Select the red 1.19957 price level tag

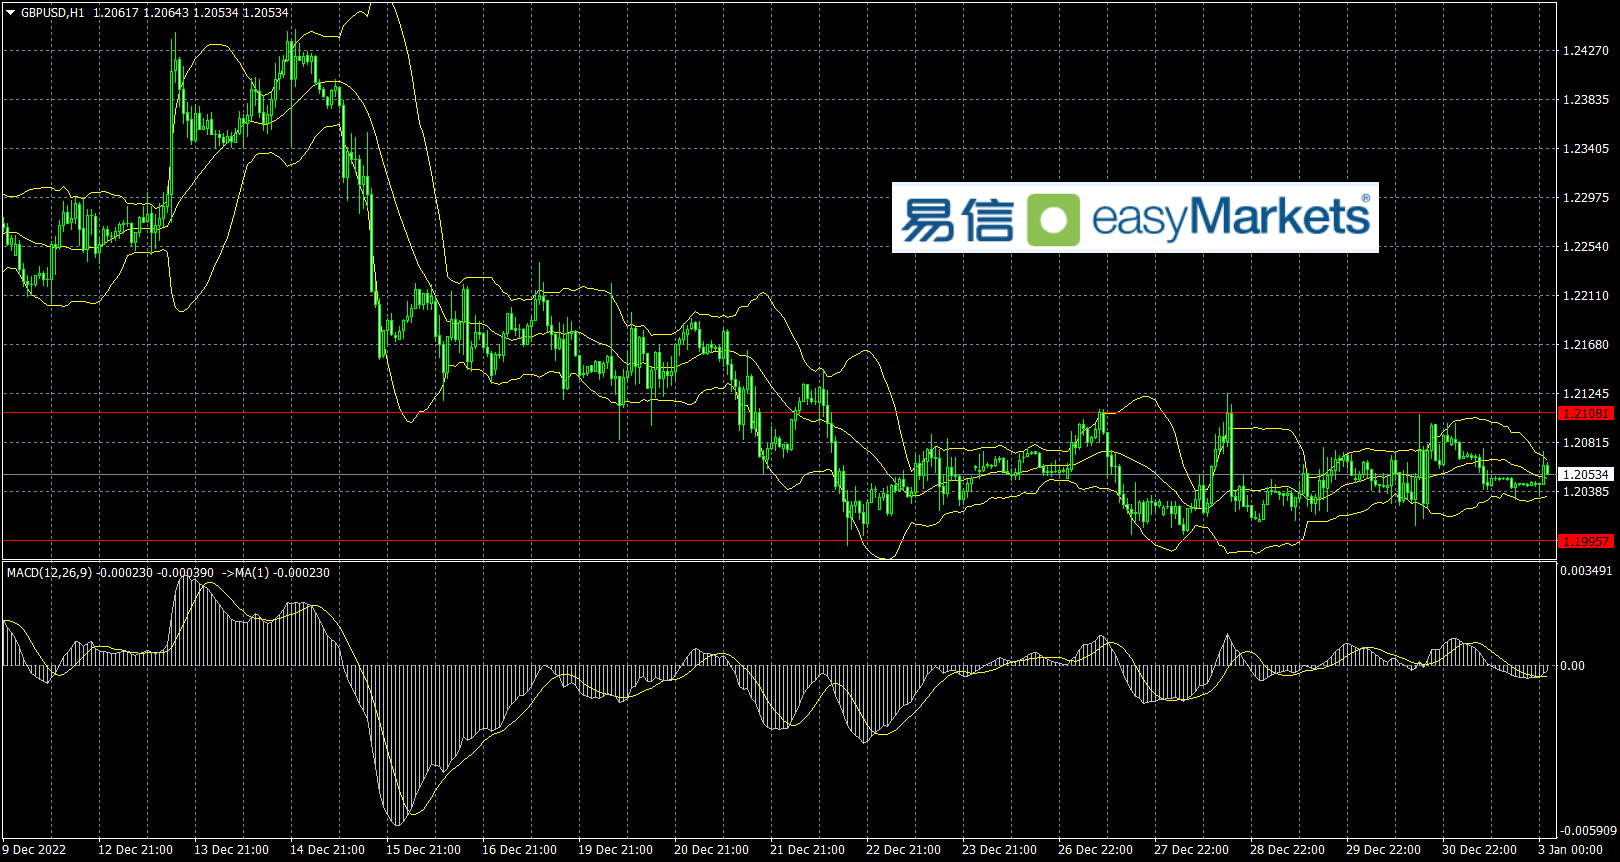pyautogui.click(x=1586, y=541)
